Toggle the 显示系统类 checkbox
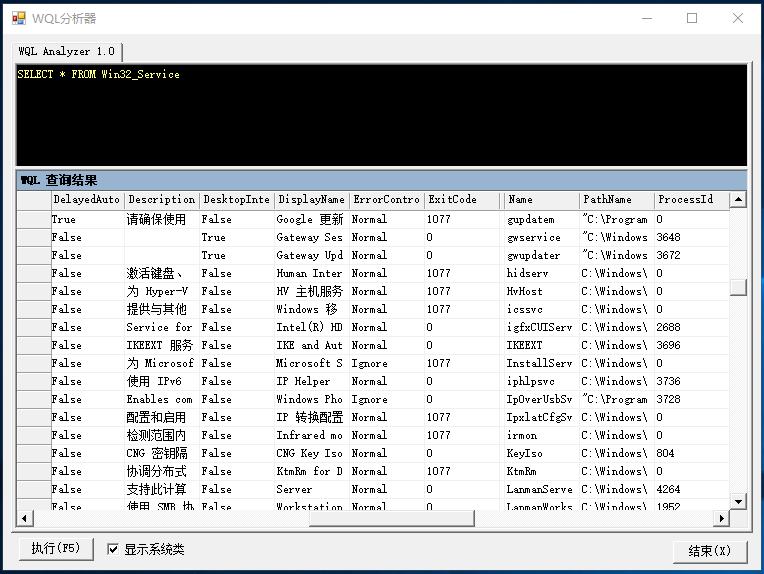Screen dimensions: 764x574 (x=113, y=549)
